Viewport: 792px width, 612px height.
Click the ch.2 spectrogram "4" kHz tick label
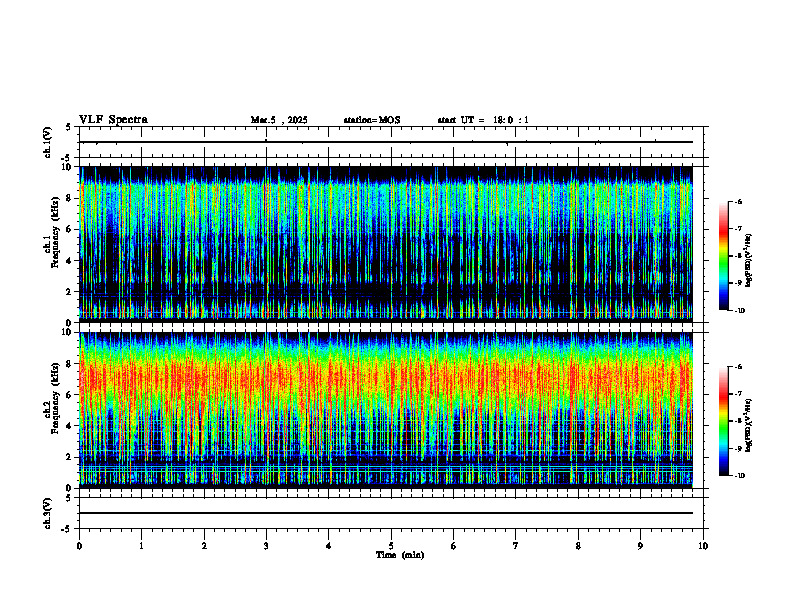click(x=69, y=426)
